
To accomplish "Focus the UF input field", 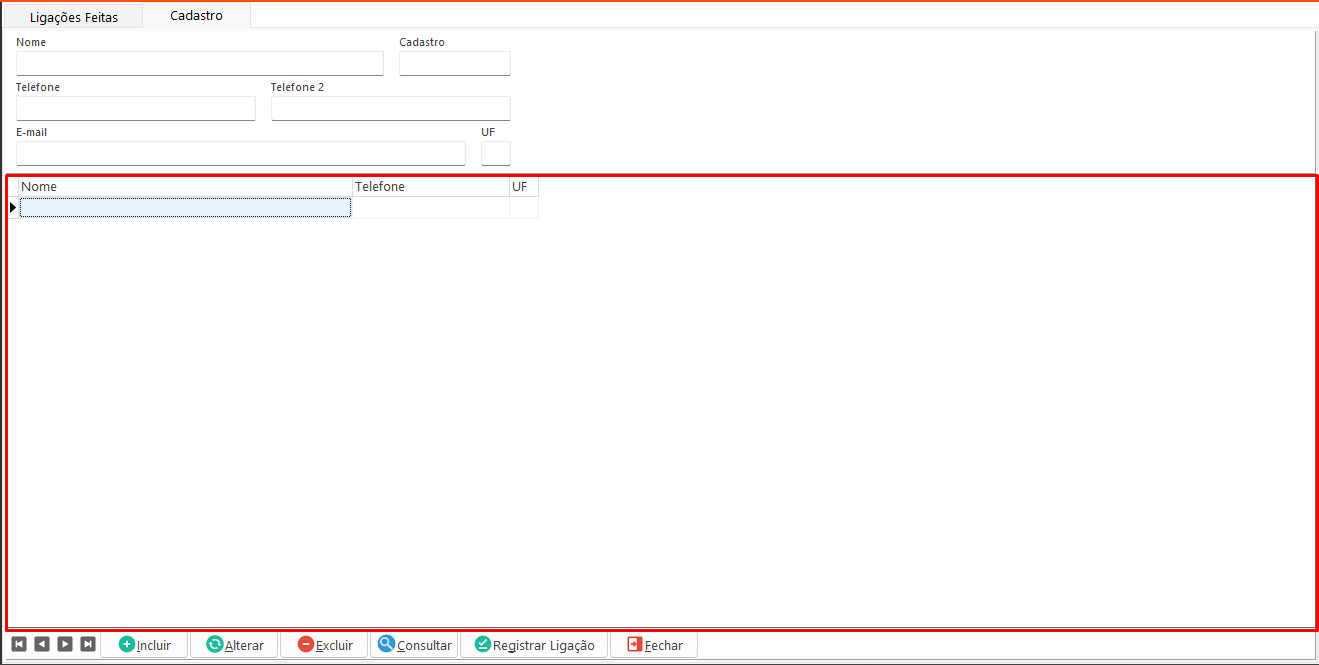I will (495, 154).
